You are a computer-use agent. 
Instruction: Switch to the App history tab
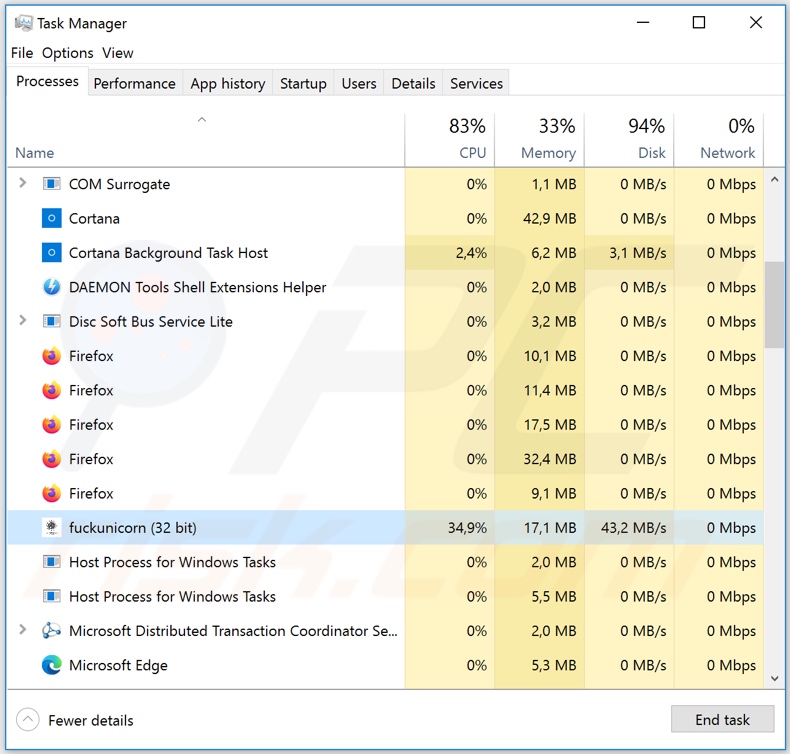click(x=228, y=83)
